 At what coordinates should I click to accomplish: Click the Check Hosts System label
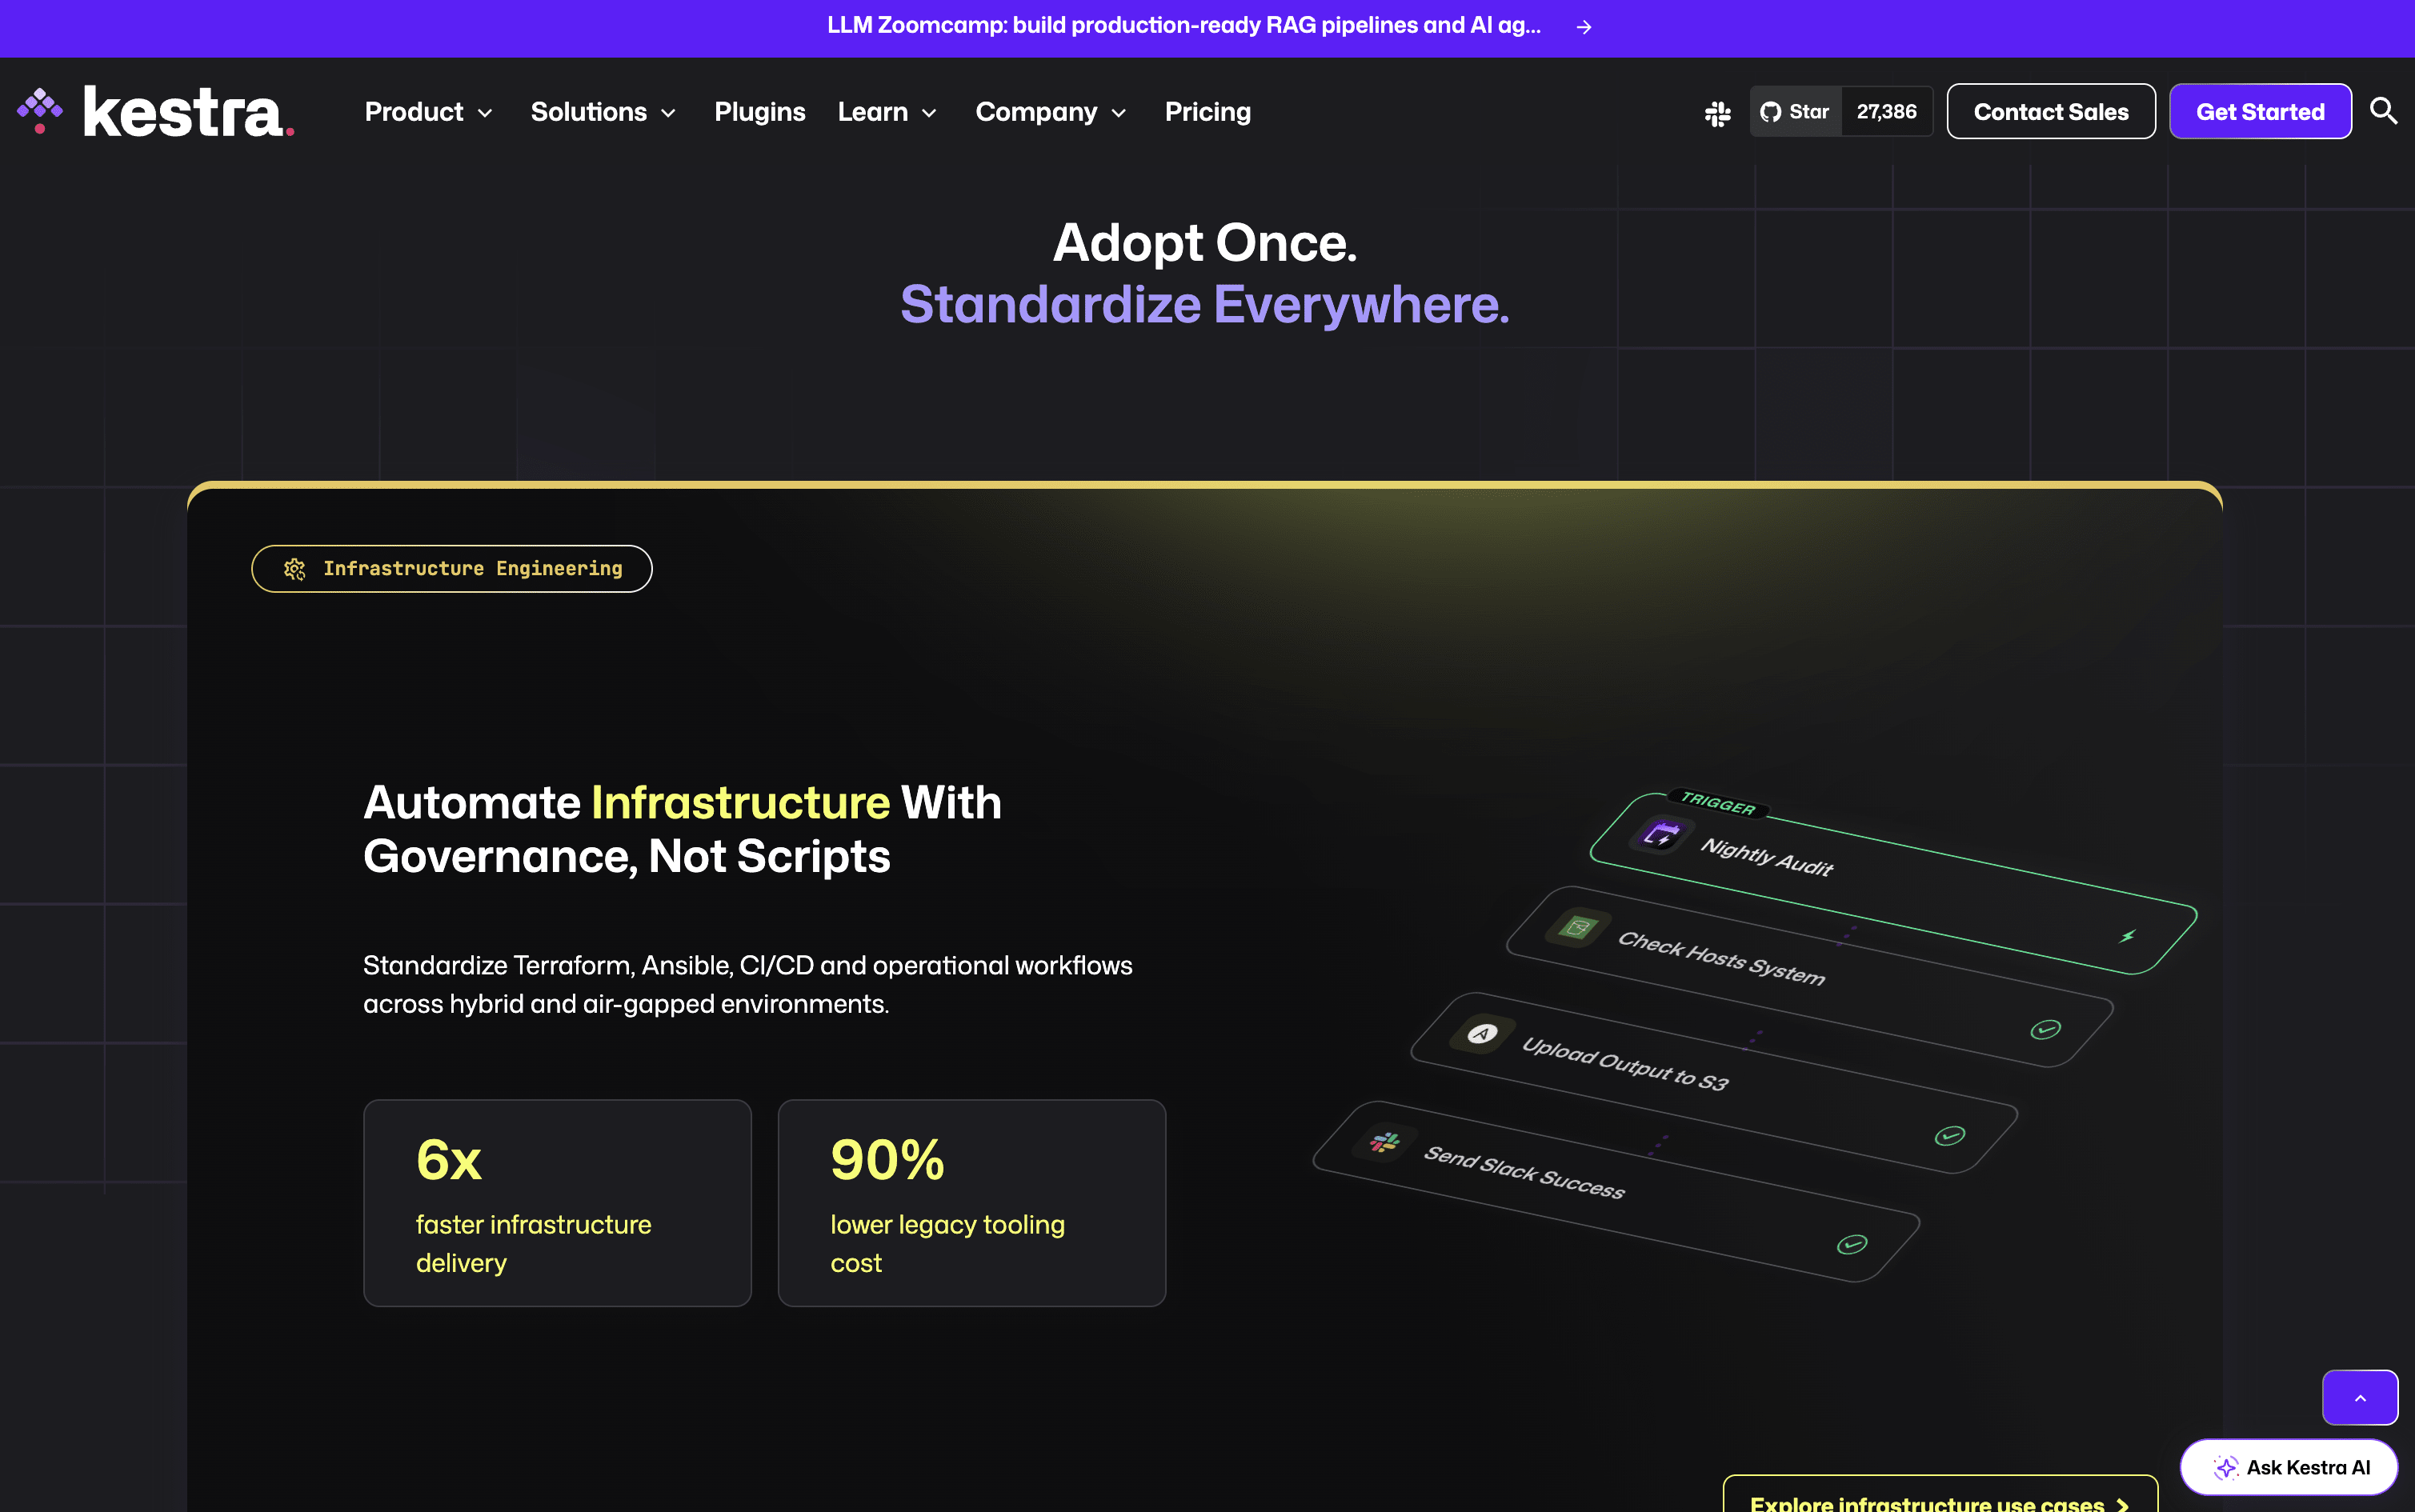coord(1721,958)
